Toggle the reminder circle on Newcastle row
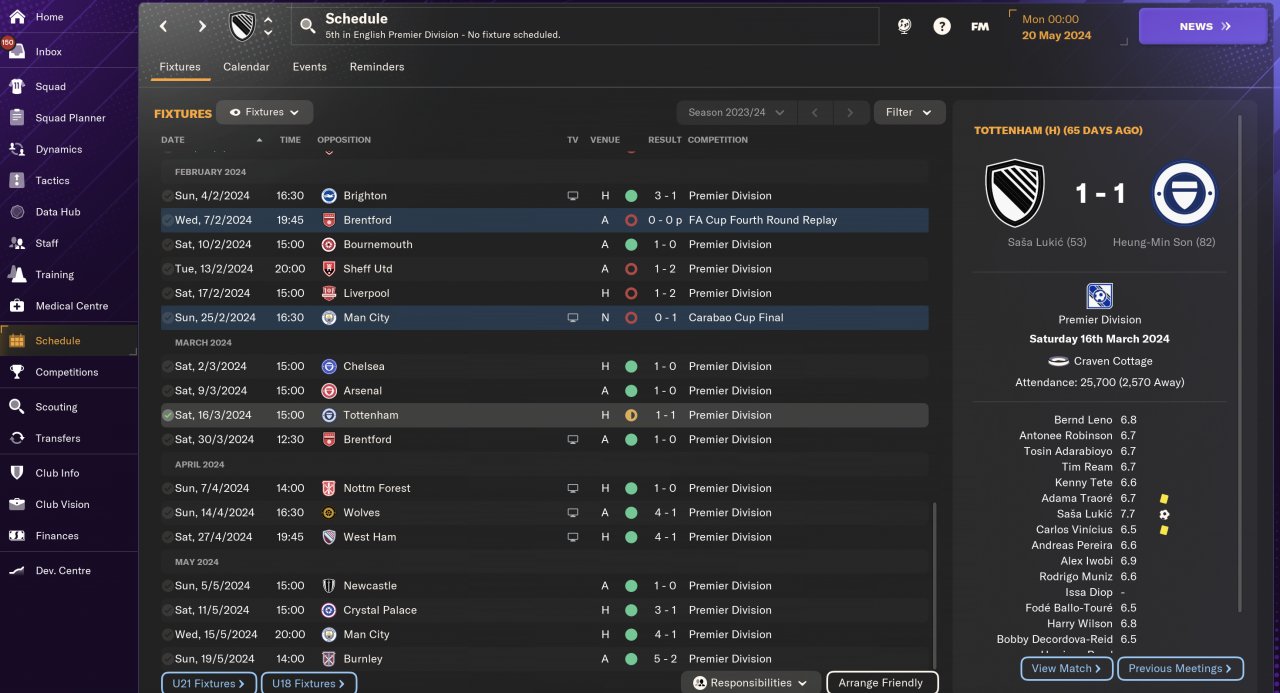 (x=168, y=586)
